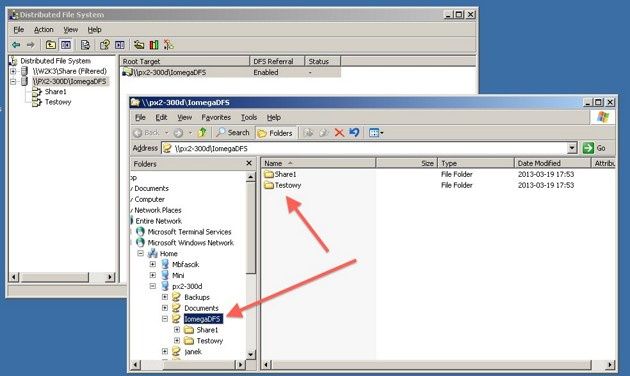The image size is (630, 376).
Task: Collapse the IomegaDFS node in Folders tree
Action: (x=165, y=319)
